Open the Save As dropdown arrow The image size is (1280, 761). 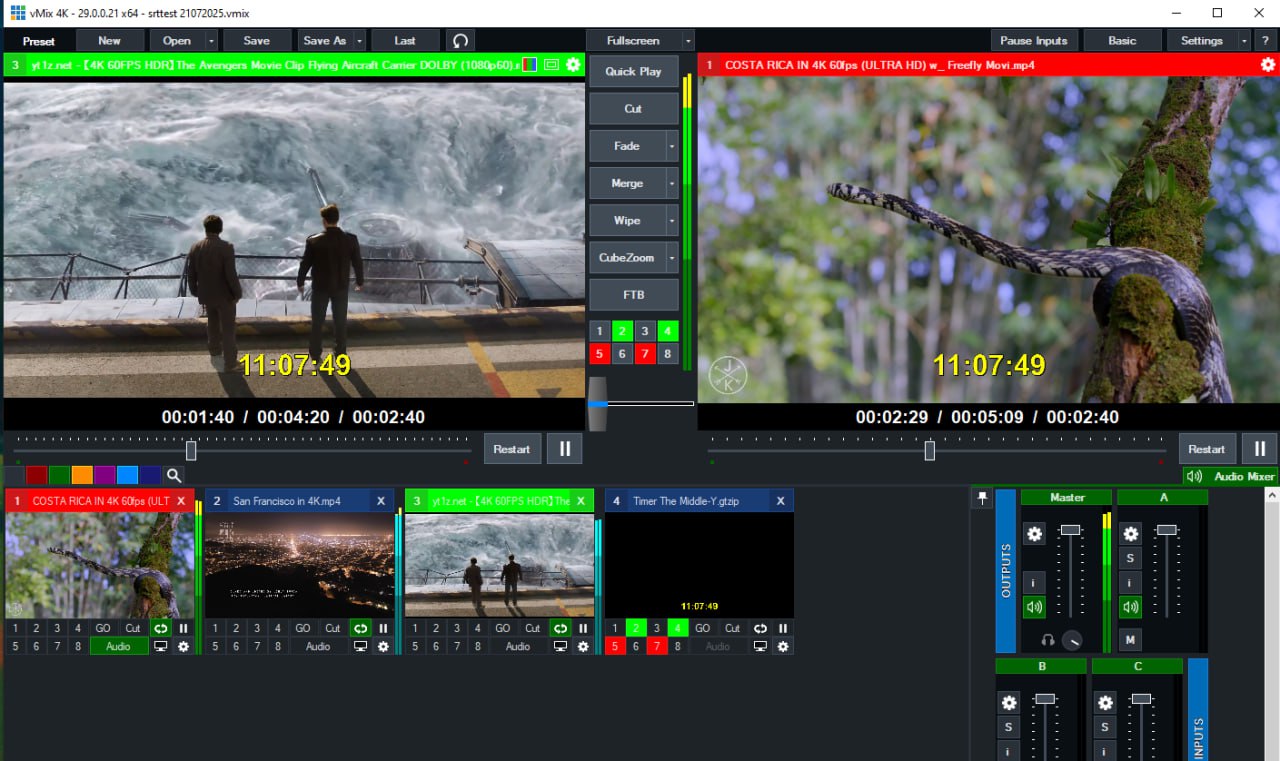[x=358, y=41]
